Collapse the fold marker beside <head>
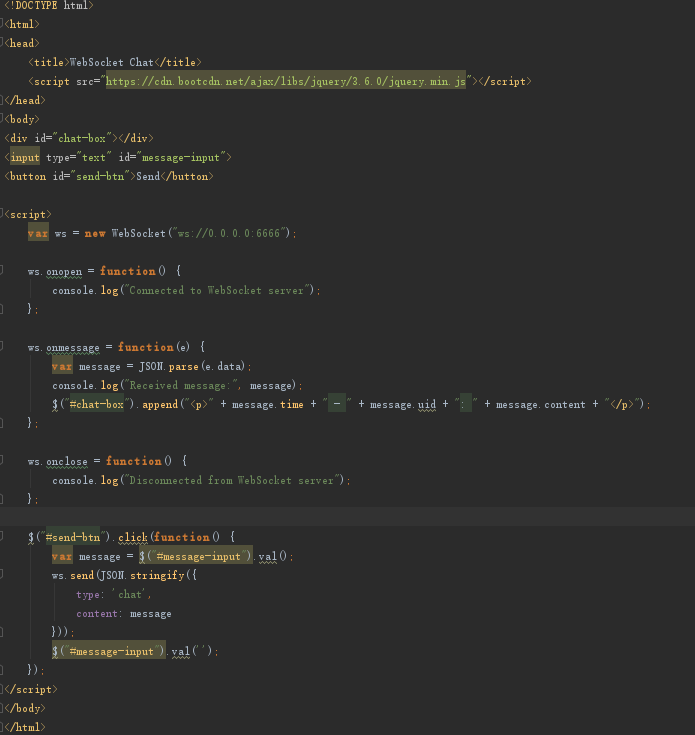Image resolution: width=695 pixels, height=735 pixels. pyautogui.click(x=1, y=42)
